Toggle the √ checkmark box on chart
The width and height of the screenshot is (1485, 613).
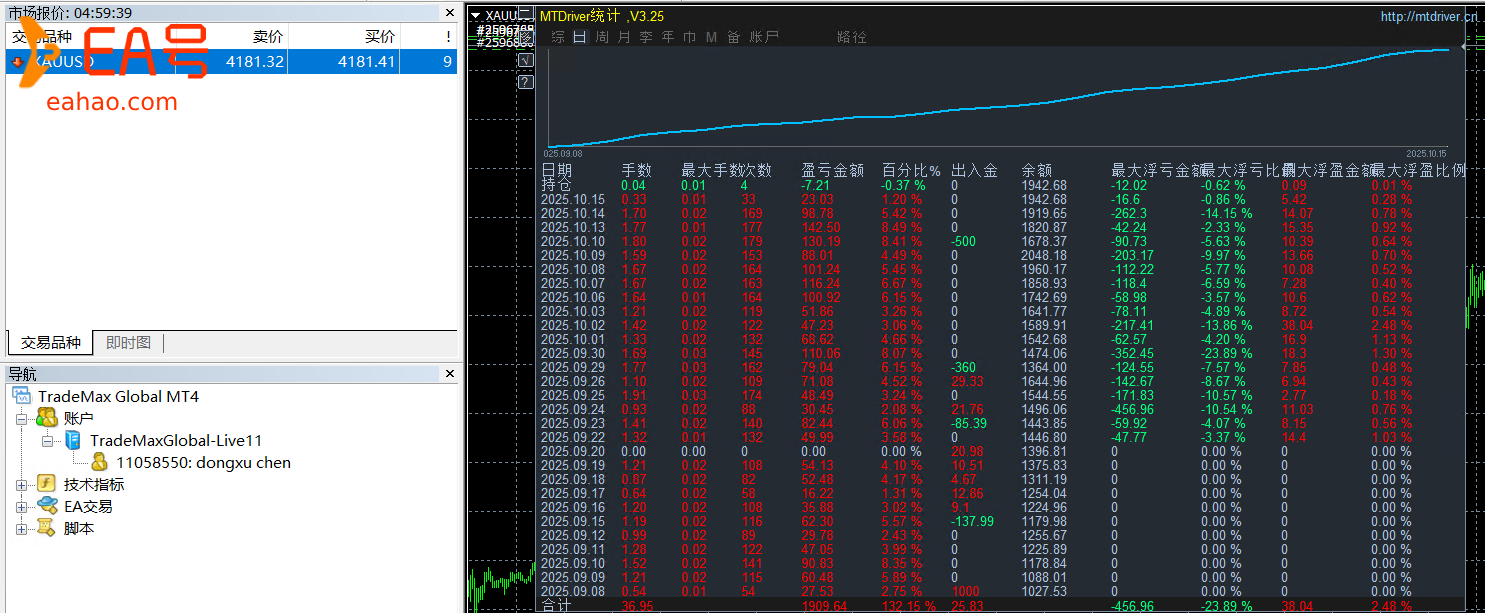coord(525,61)
